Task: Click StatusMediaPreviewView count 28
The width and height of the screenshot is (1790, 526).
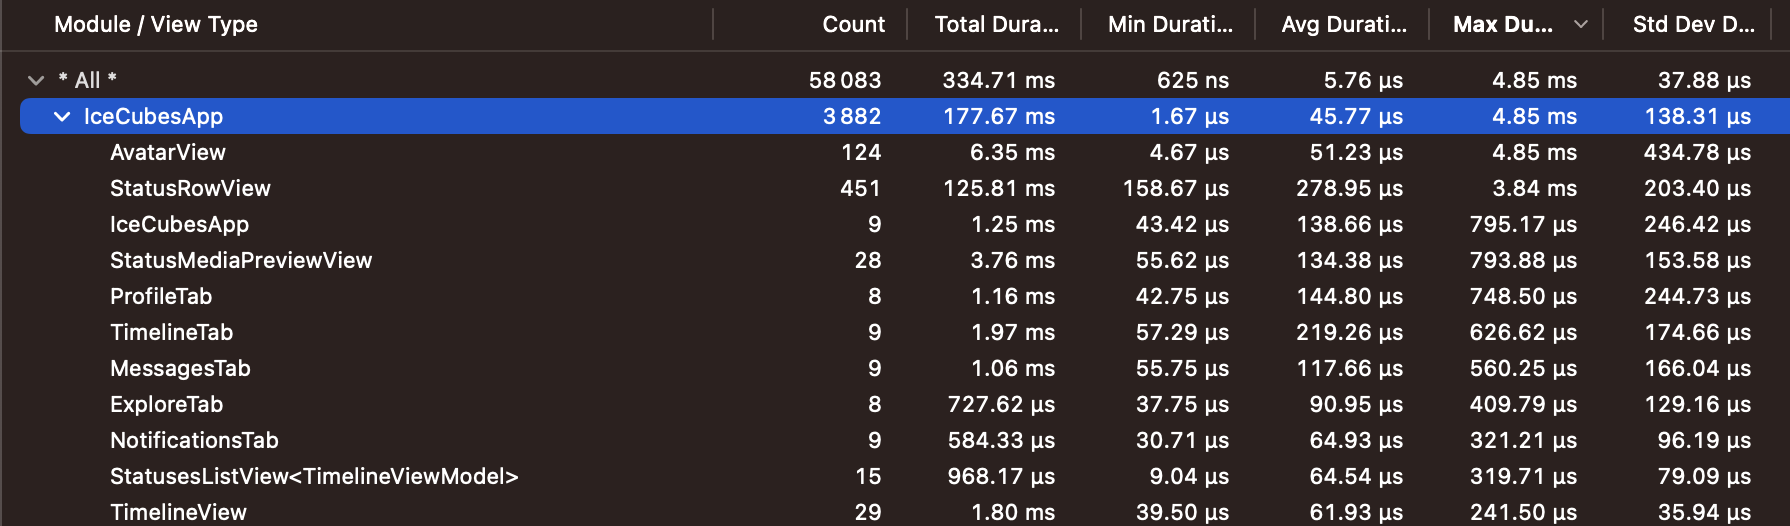Action: [868, 260]
